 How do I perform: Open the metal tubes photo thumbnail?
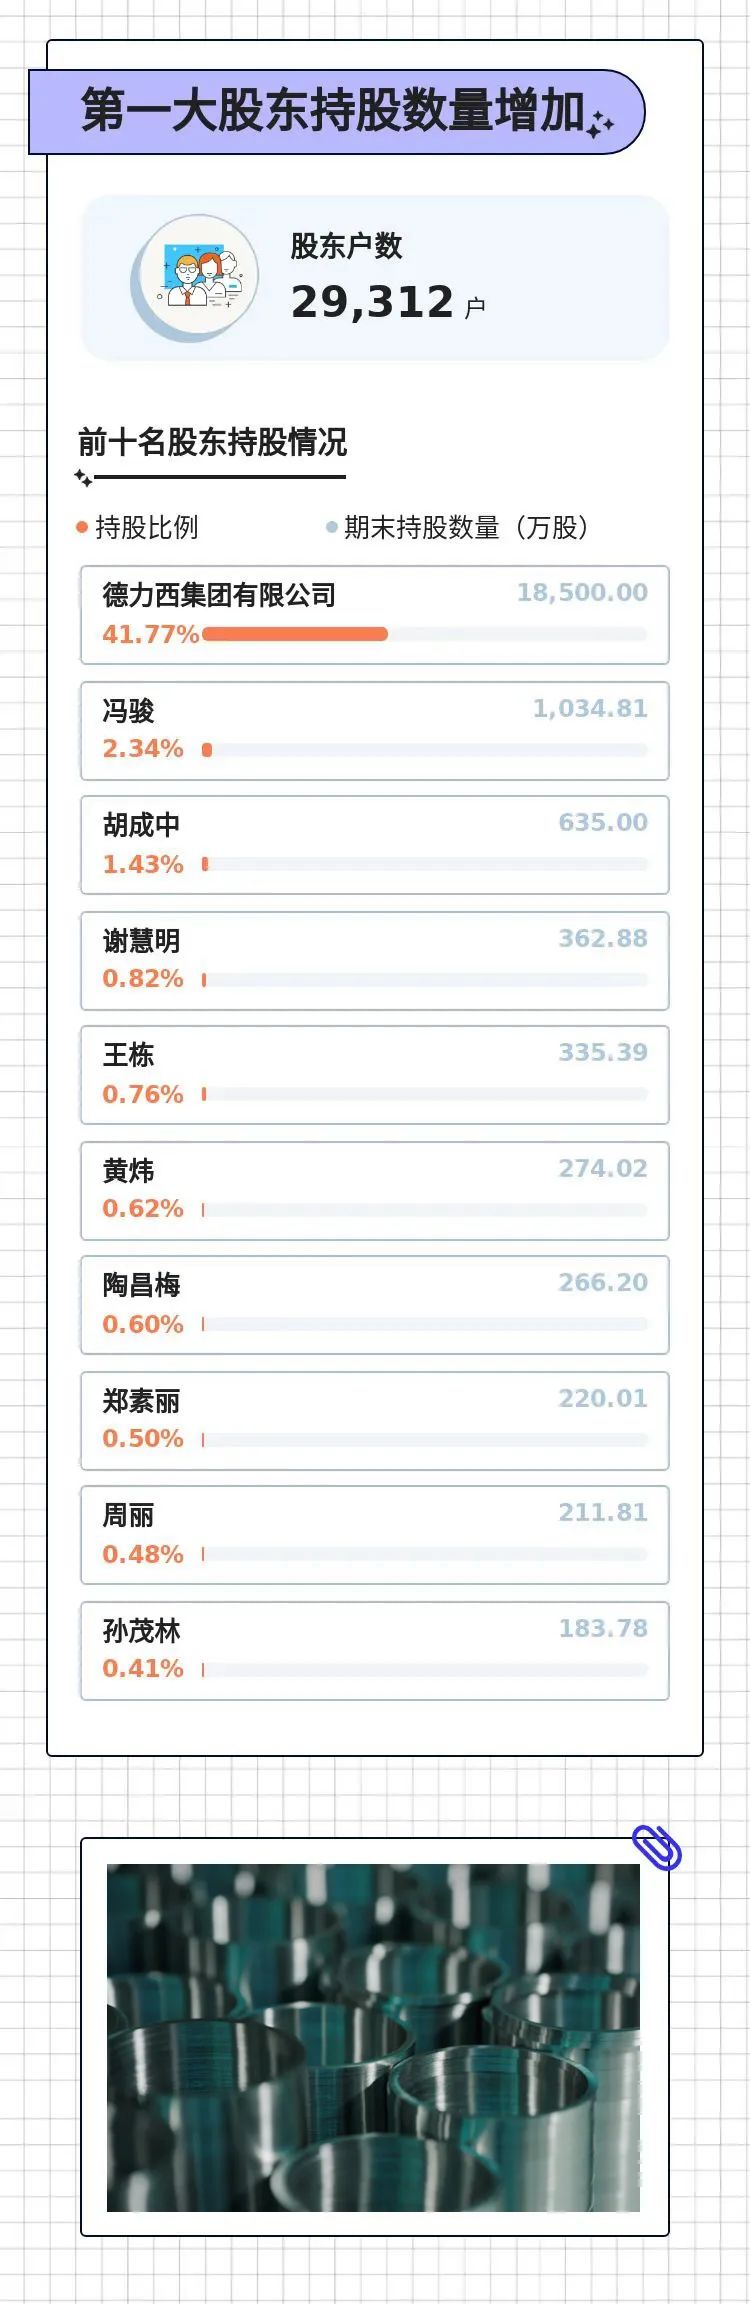(373, 2037)
